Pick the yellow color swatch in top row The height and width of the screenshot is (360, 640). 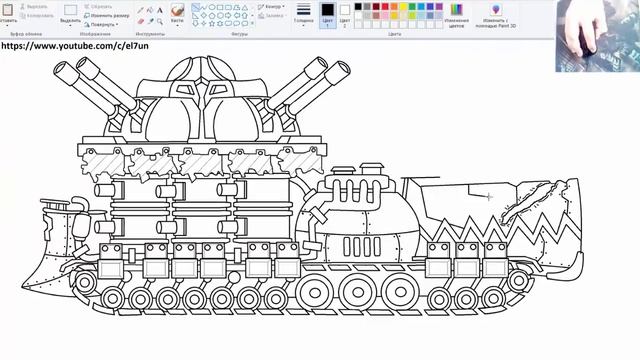[403, 7]
